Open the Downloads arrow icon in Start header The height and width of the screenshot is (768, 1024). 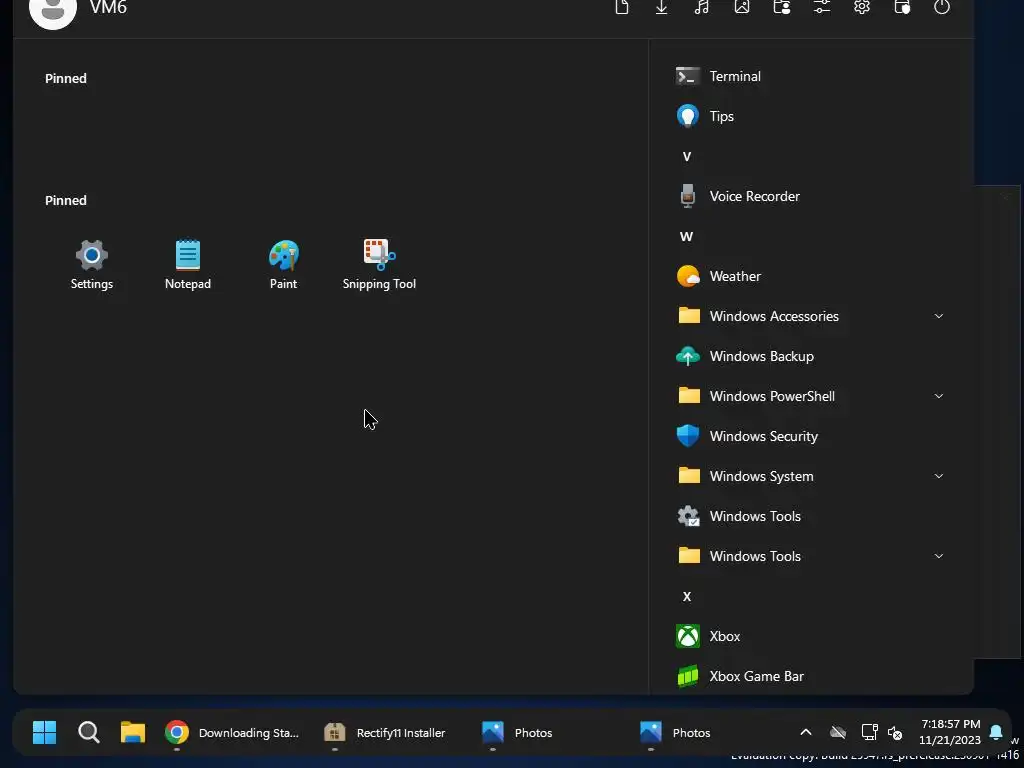[662, 7]
